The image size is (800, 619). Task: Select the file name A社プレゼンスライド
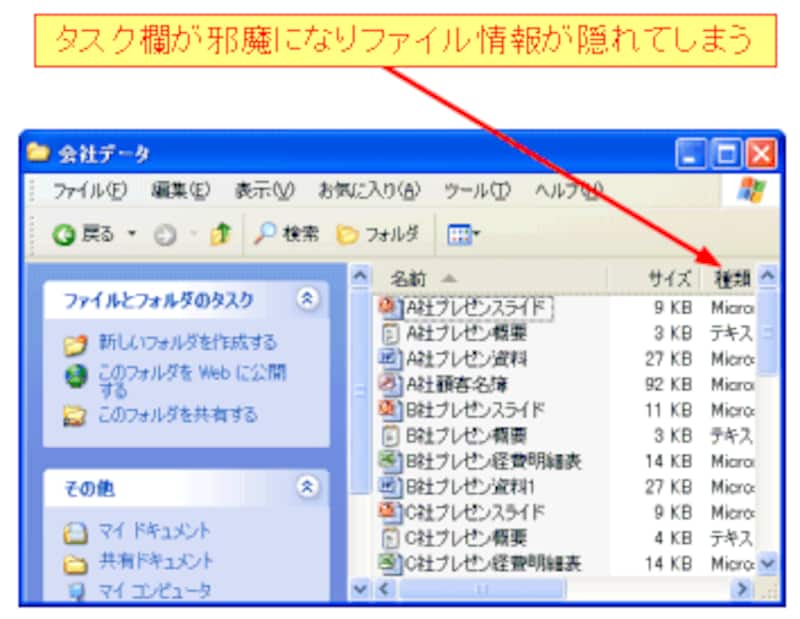(477, 308)
